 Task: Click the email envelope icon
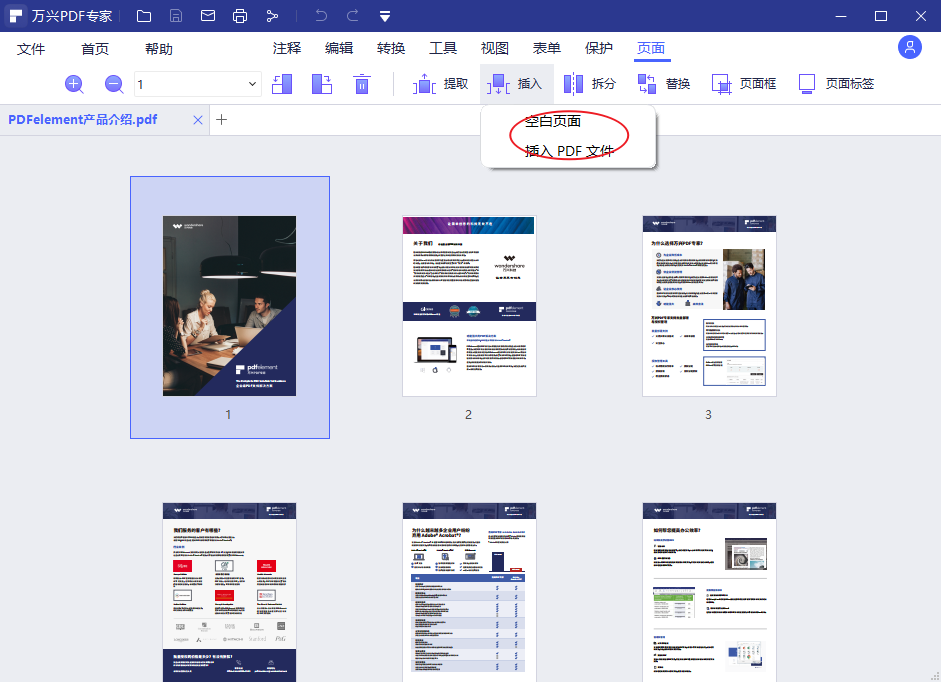pos(208,16)
